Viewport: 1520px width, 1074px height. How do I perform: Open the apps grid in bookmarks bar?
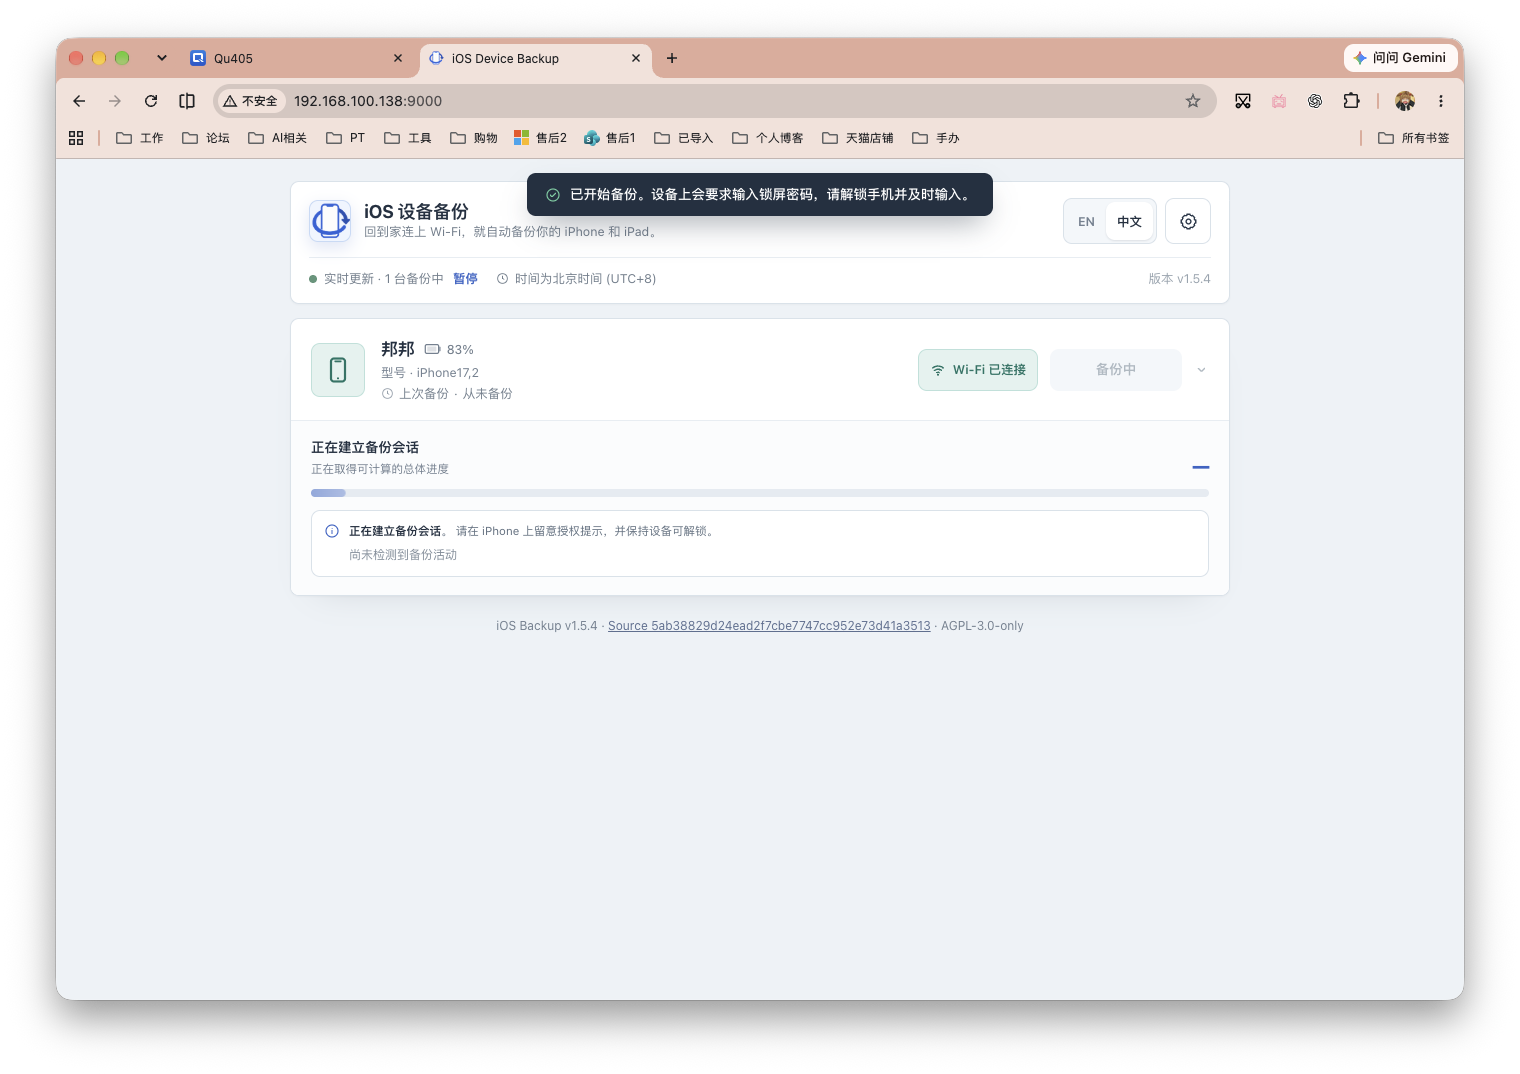coord(76,138)
